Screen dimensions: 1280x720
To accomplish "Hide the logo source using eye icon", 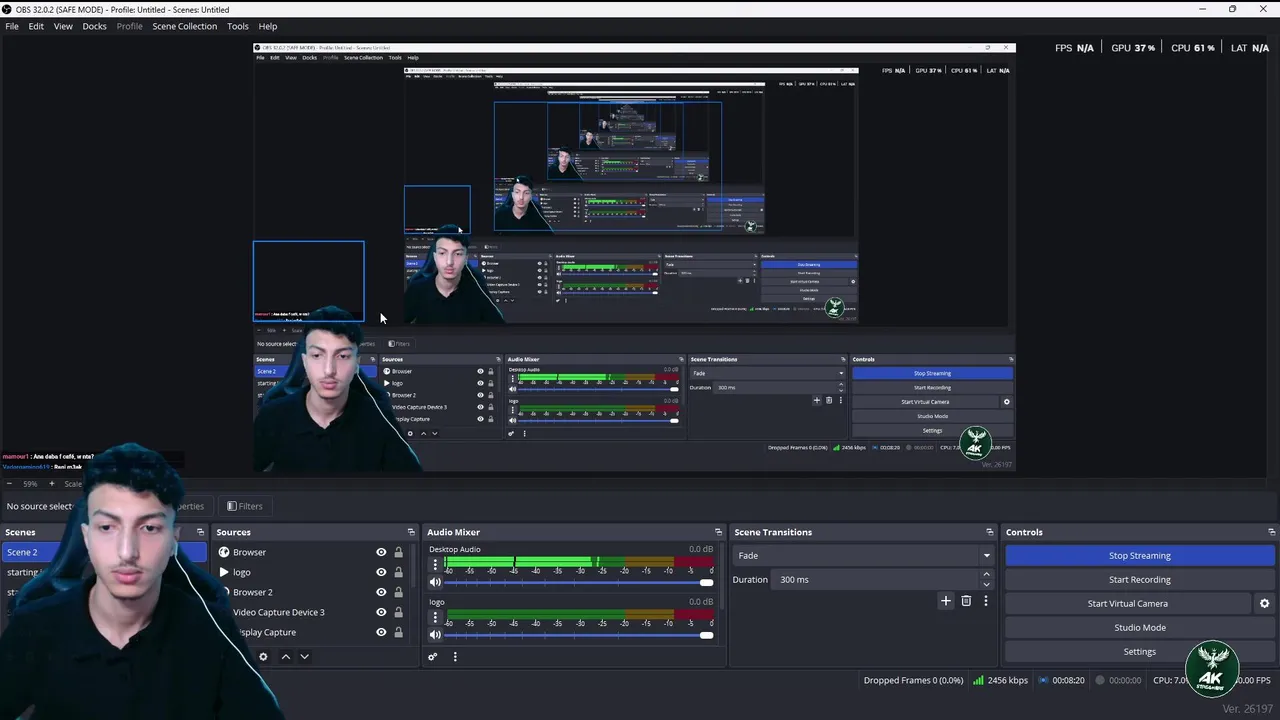I will pyautogui.click(x=381, y=572).
